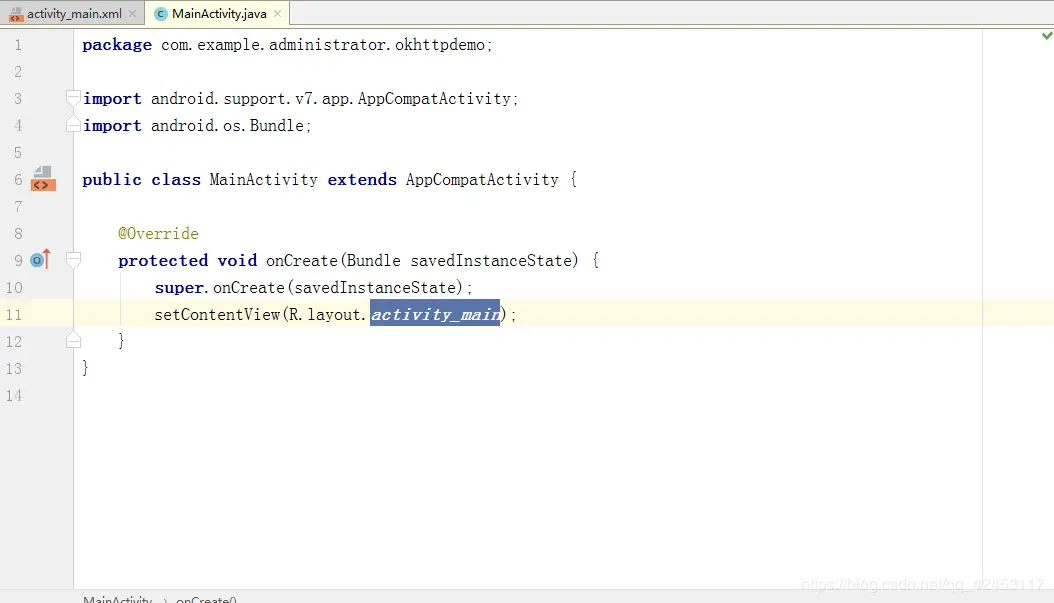Click the fold end marker on line 12
The height and width of the screenshot is (603, 1054).
[73, 341]
